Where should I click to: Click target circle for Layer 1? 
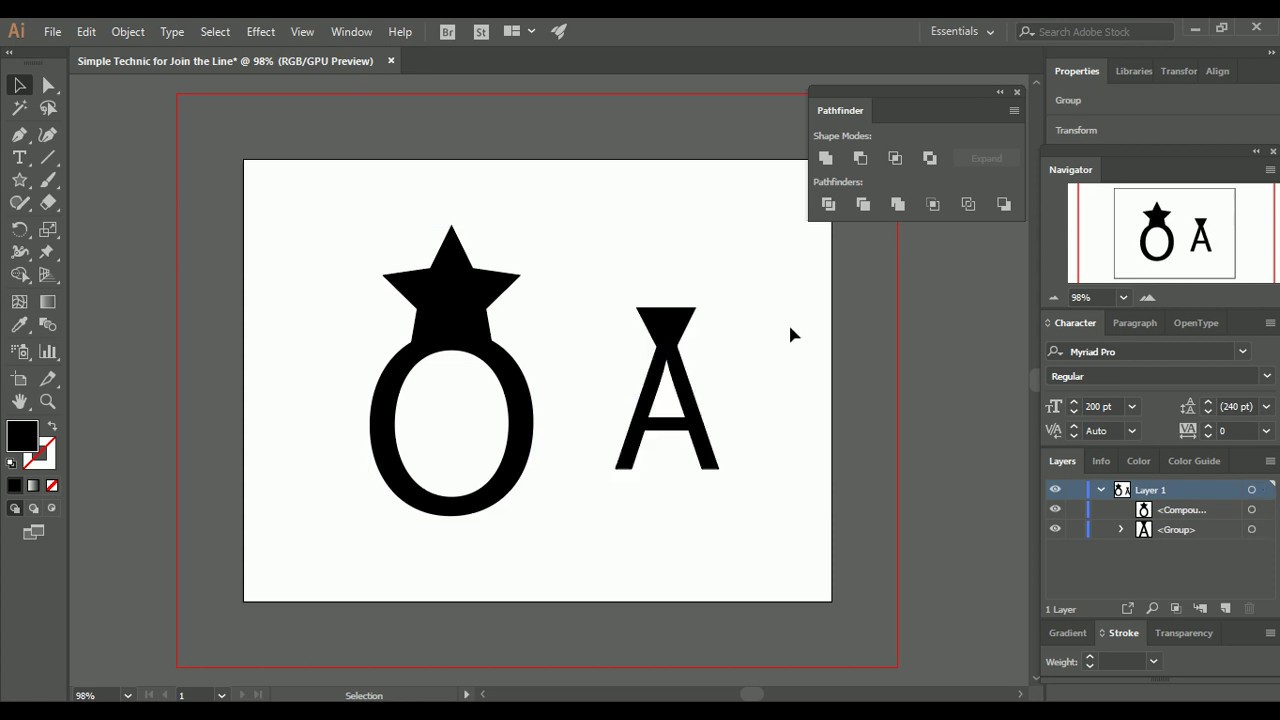(1251, 490)
